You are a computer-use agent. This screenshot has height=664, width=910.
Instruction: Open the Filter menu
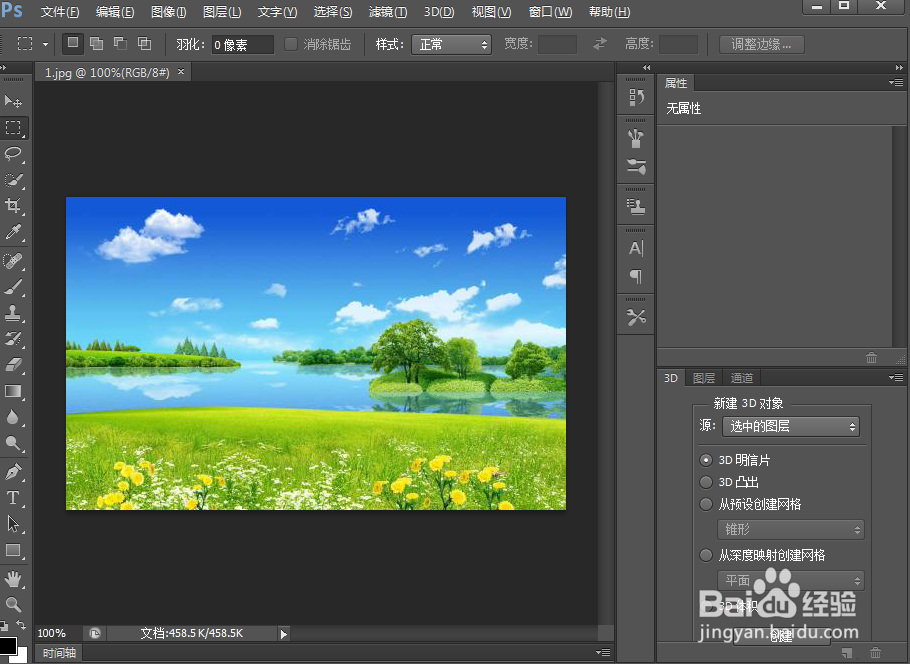[x=388, y=12]
